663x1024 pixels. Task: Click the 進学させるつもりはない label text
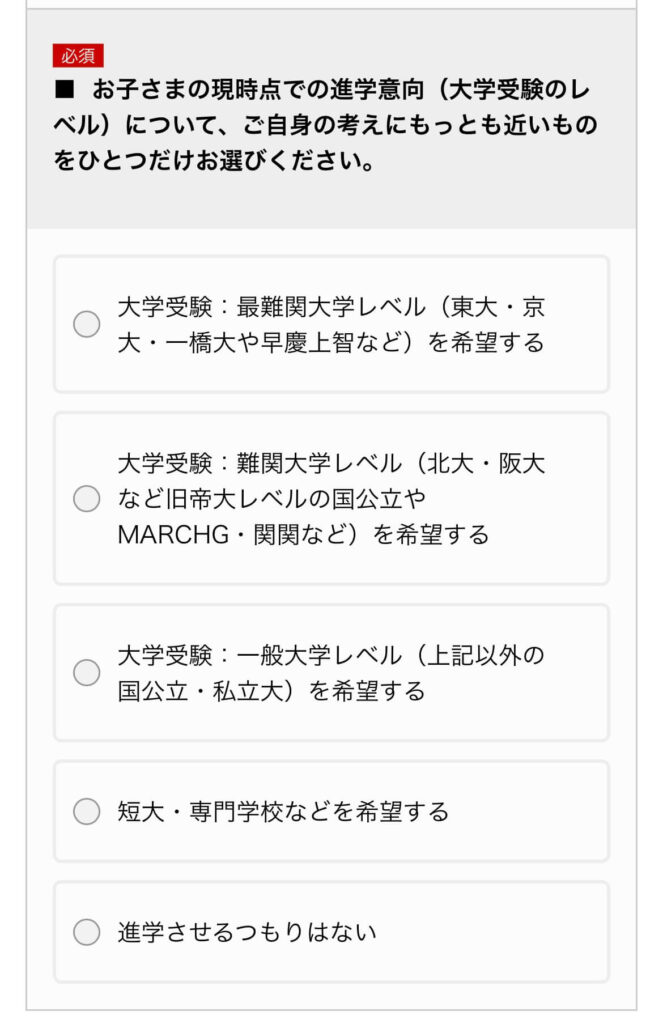247,933
